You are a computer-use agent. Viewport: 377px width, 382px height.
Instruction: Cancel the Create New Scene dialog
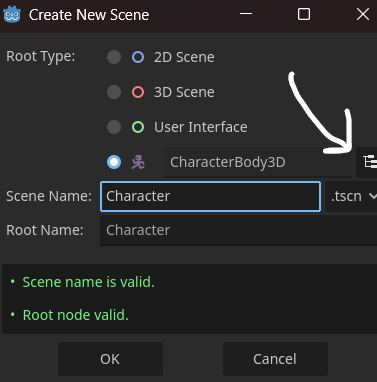coord(275,359)
